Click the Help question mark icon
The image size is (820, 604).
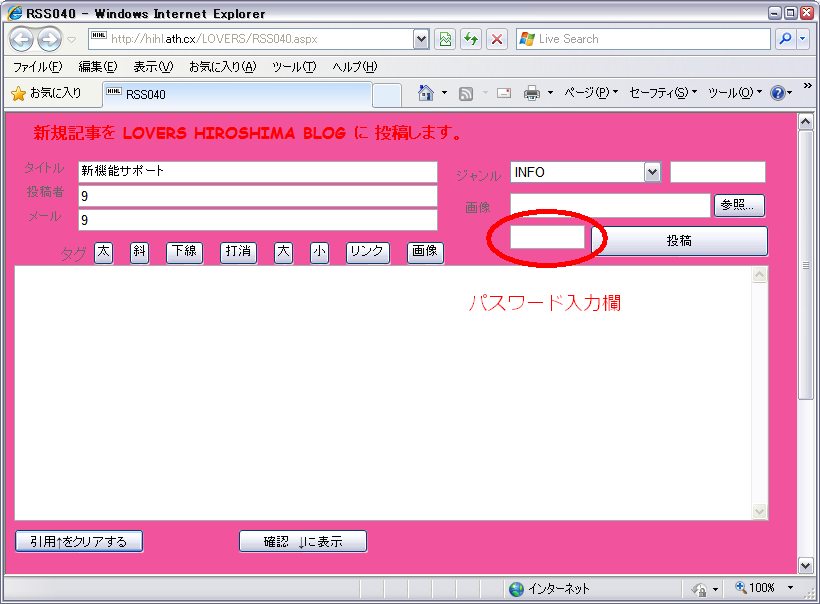777,93
